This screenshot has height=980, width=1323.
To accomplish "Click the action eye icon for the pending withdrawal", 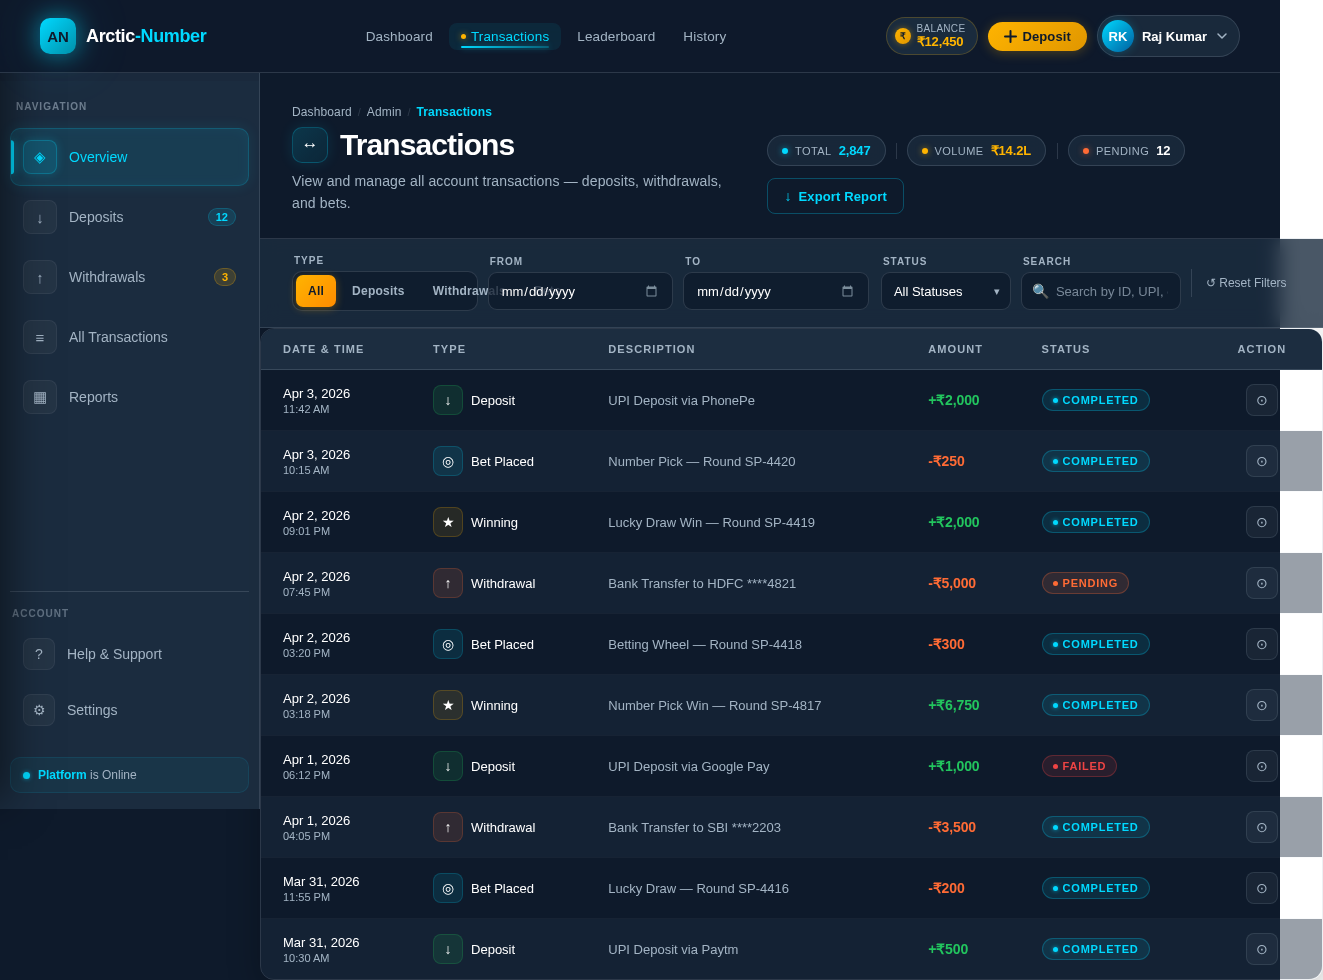I will coord(1261,583).
